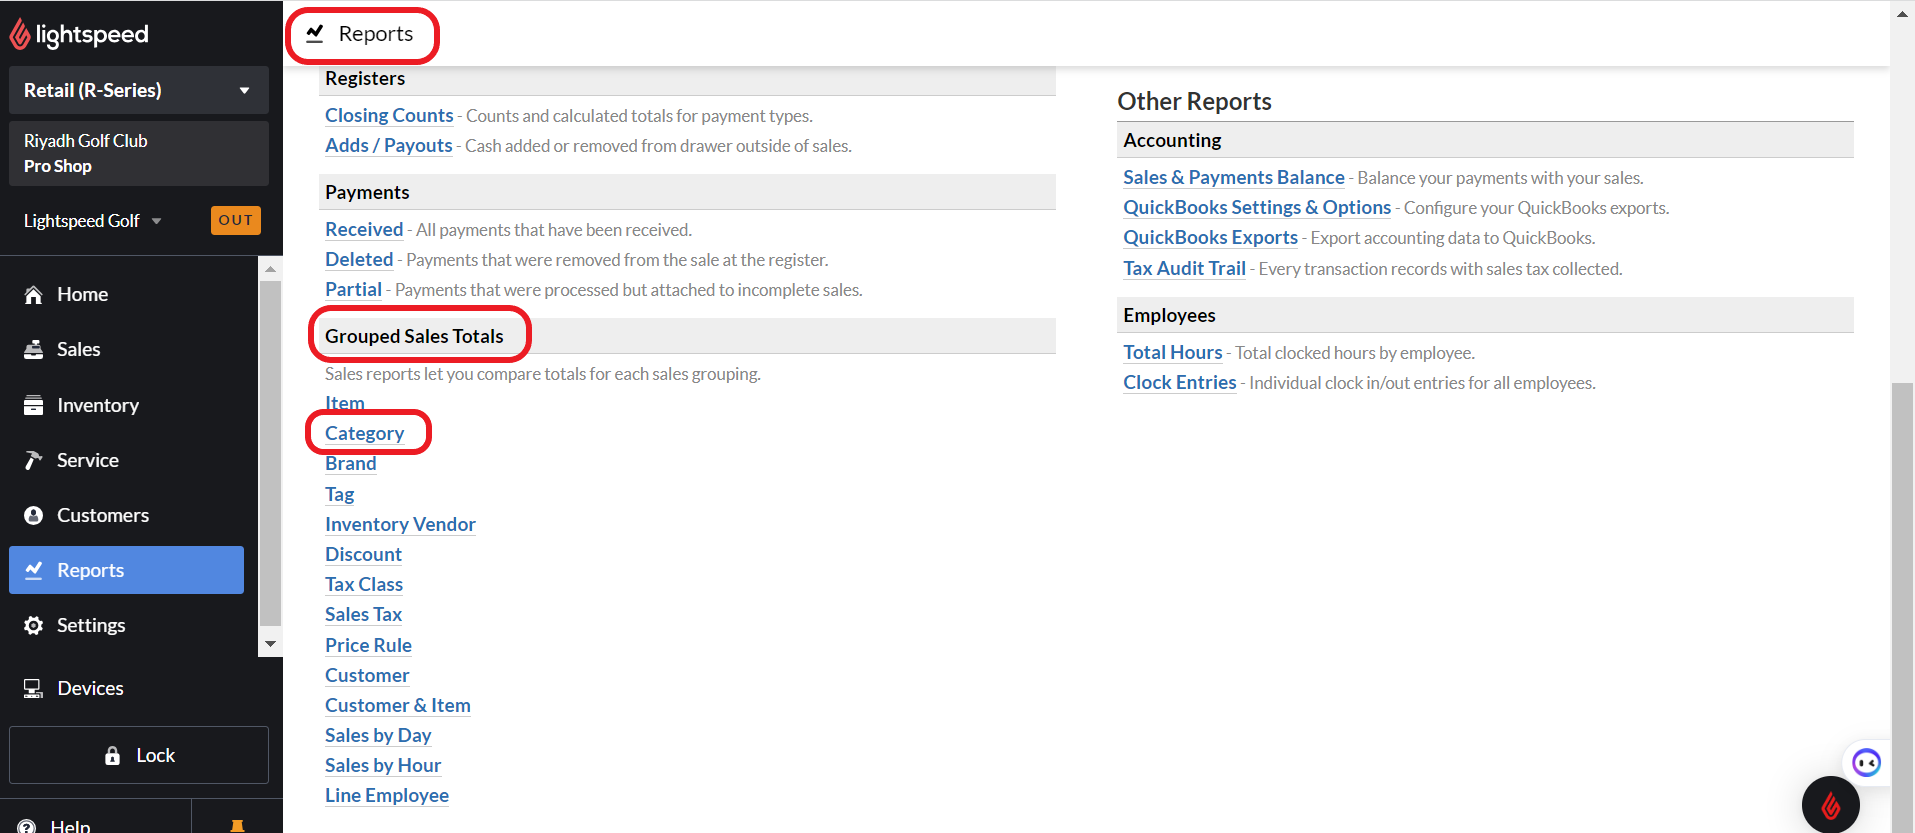Open the Sales by Hour report
1915x833 pixels.
pos(383,765)
